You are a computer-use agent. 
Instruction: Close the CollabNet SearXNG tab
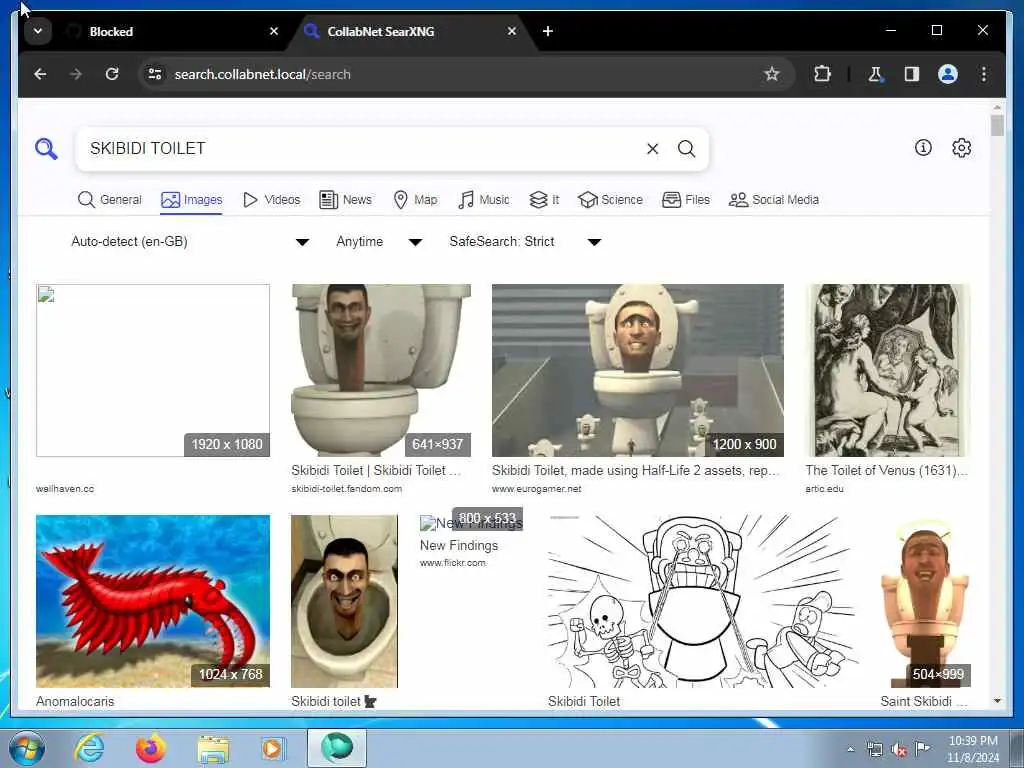coord(512,31)
